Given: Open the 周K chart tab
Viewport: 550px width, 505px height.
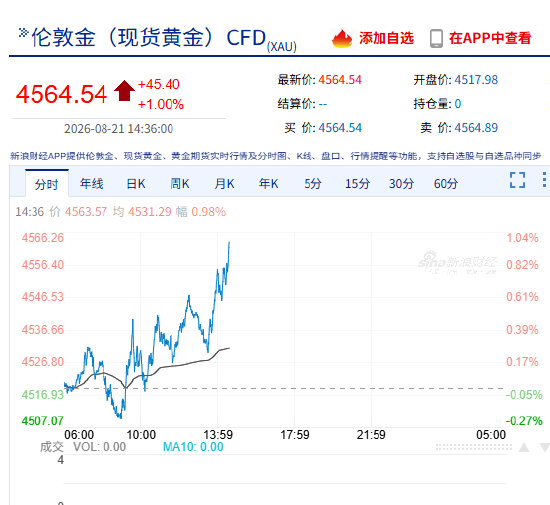Looking at the screenshot, I should 180,184.
